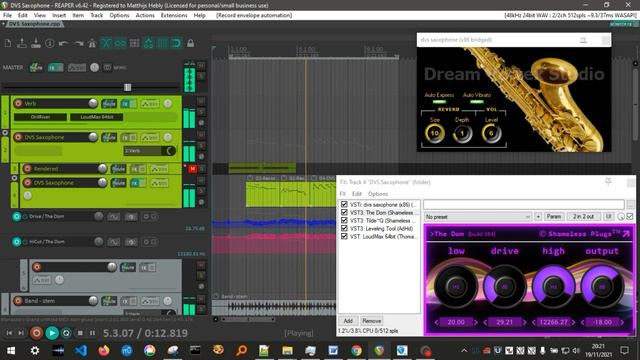Click the reverb Size knob on saxophone plugin
Viewport: 640px width, 360px height.
pos(435,133)
